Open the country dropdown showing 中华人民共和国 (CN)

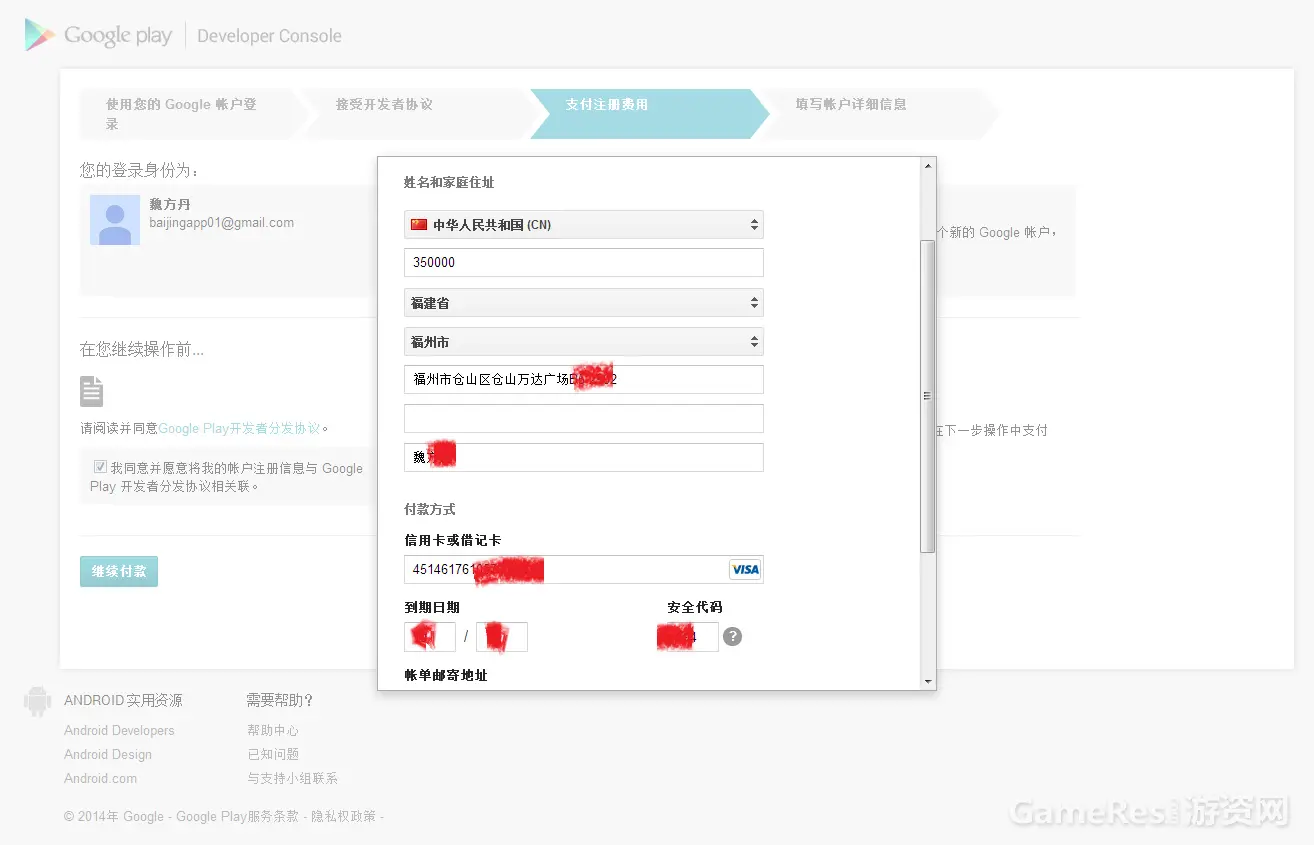click(584, 225)
